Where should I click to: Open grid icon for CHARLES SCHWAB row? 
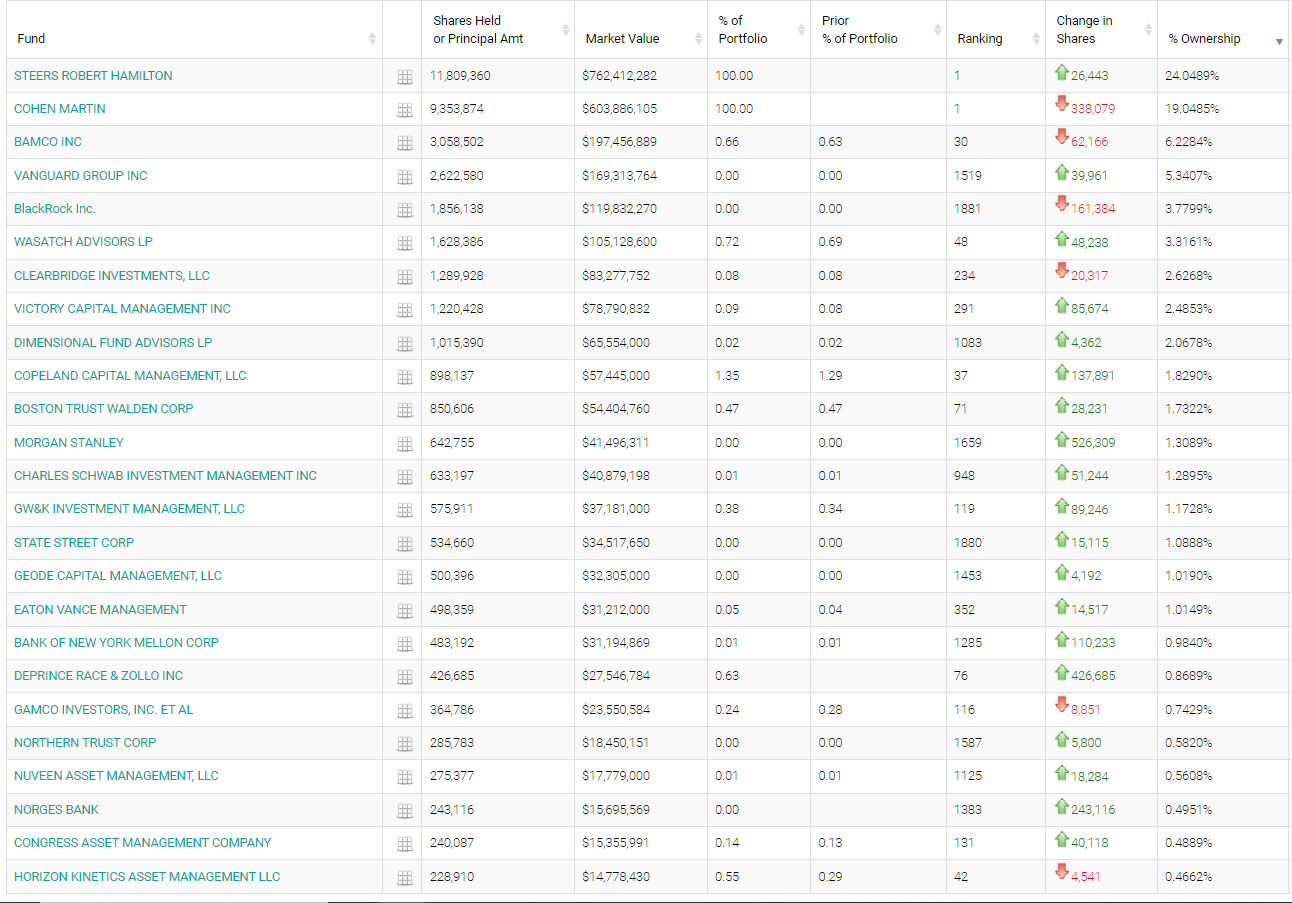(404, 477)
